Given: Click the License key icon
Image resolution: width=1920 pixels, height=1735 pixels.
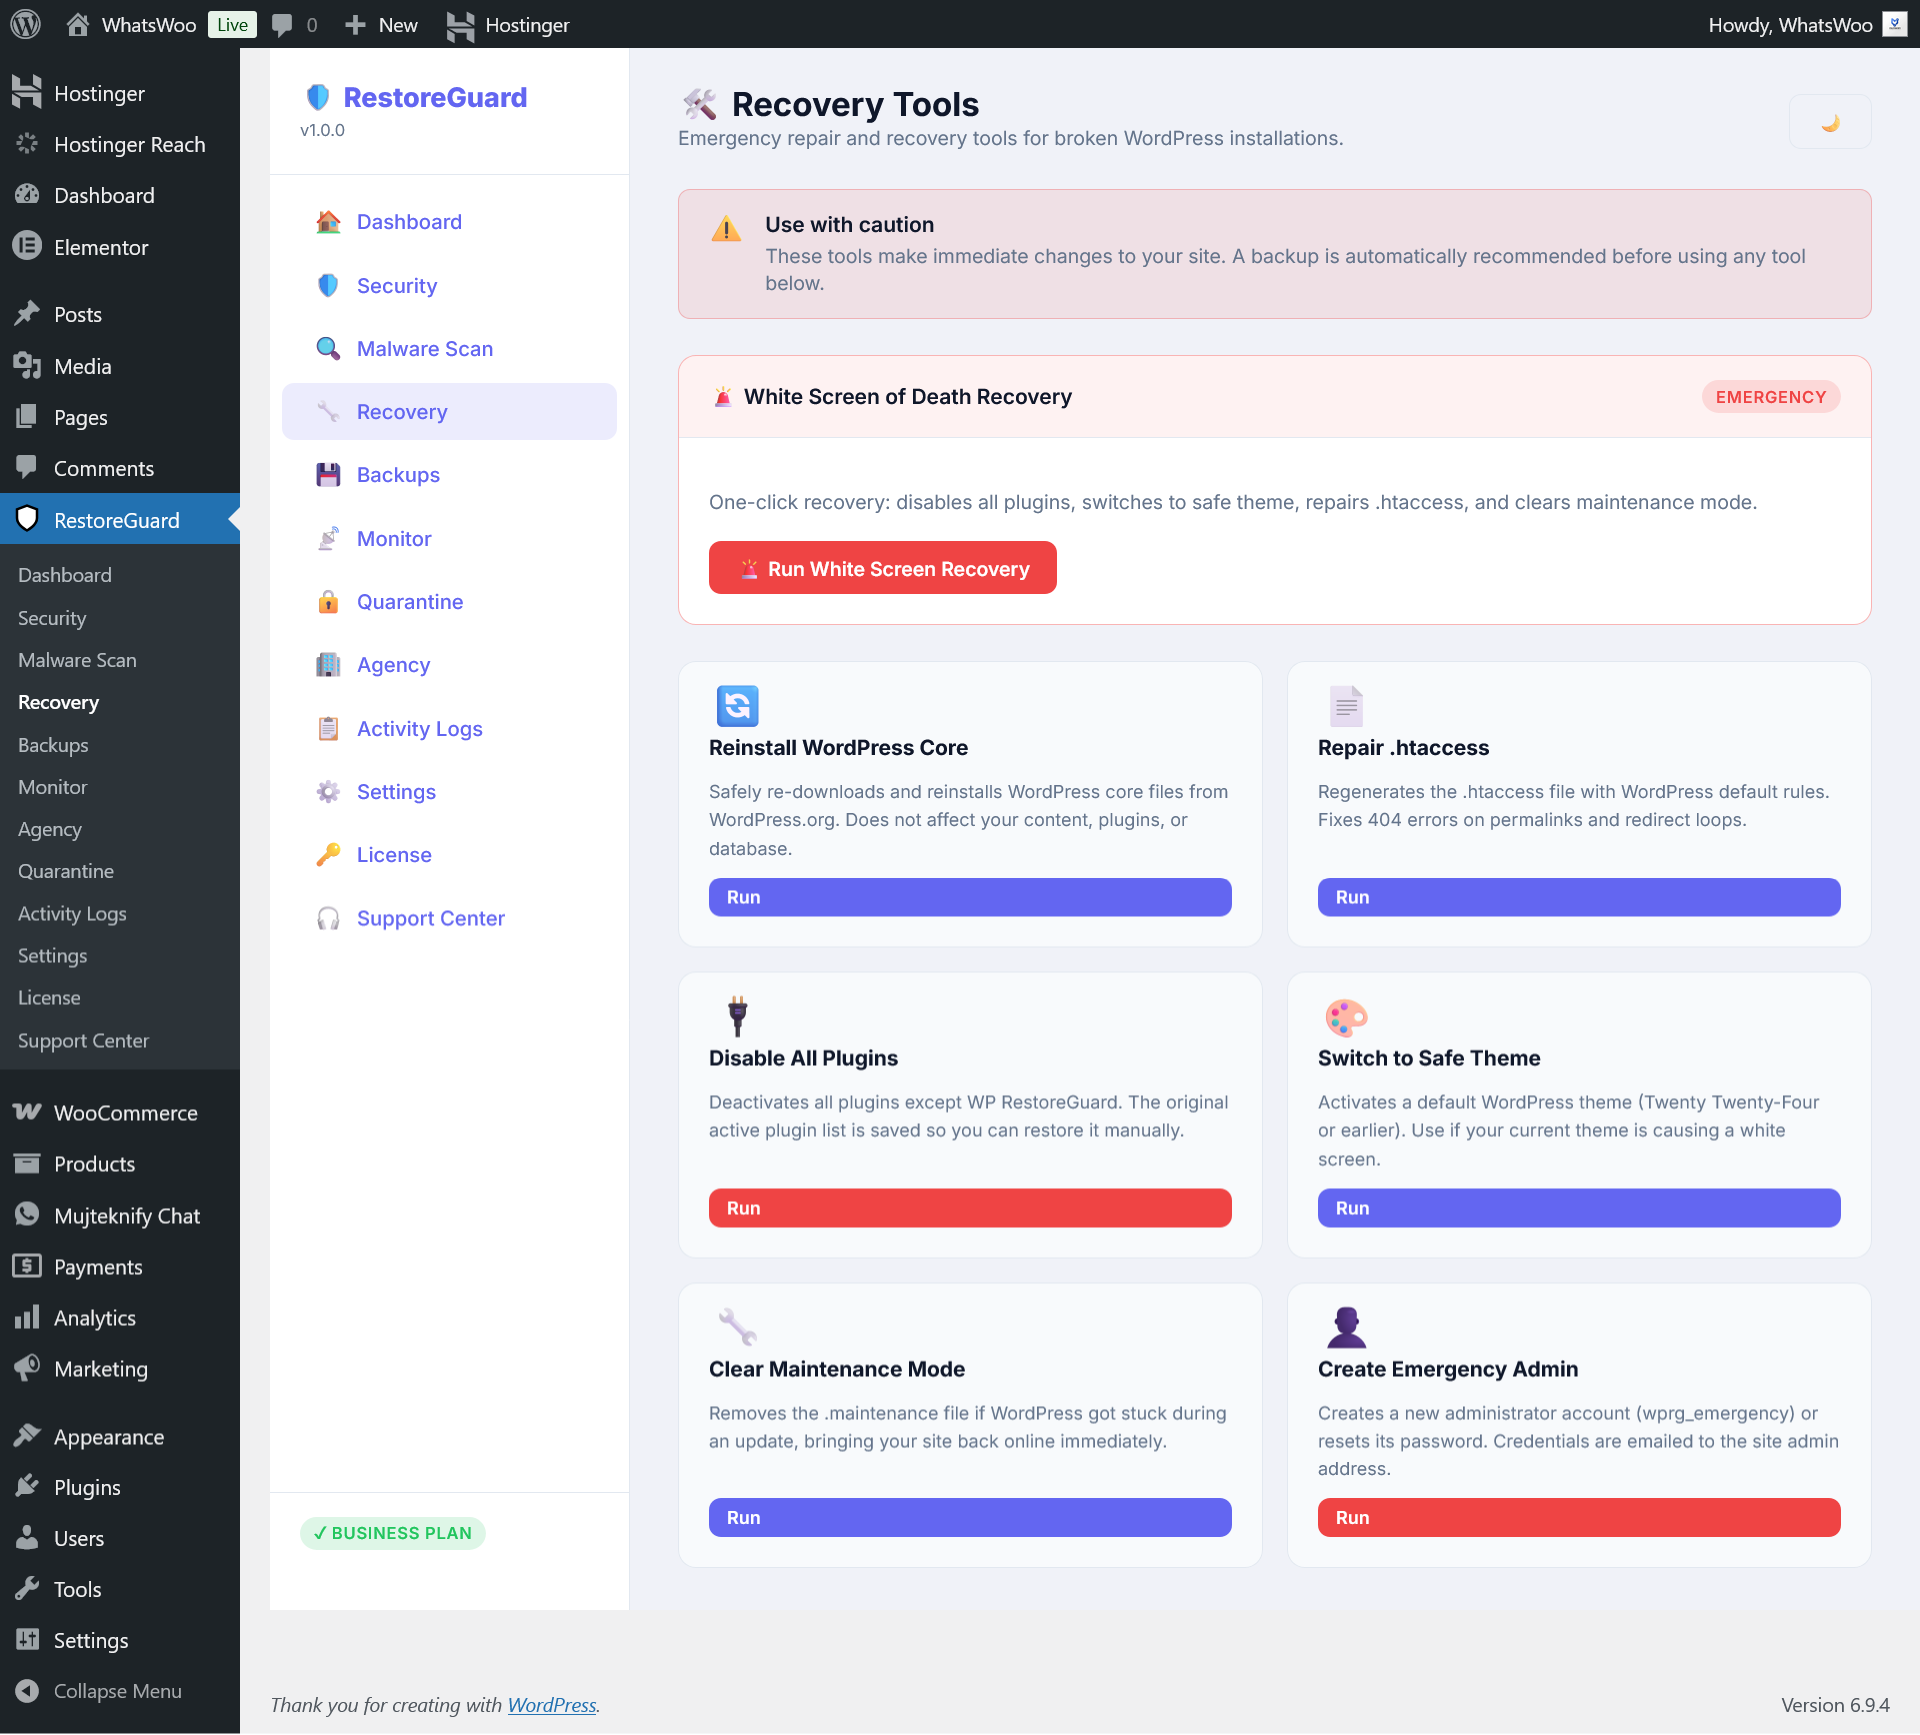Looking at the screenshot, I should [328, 855].
